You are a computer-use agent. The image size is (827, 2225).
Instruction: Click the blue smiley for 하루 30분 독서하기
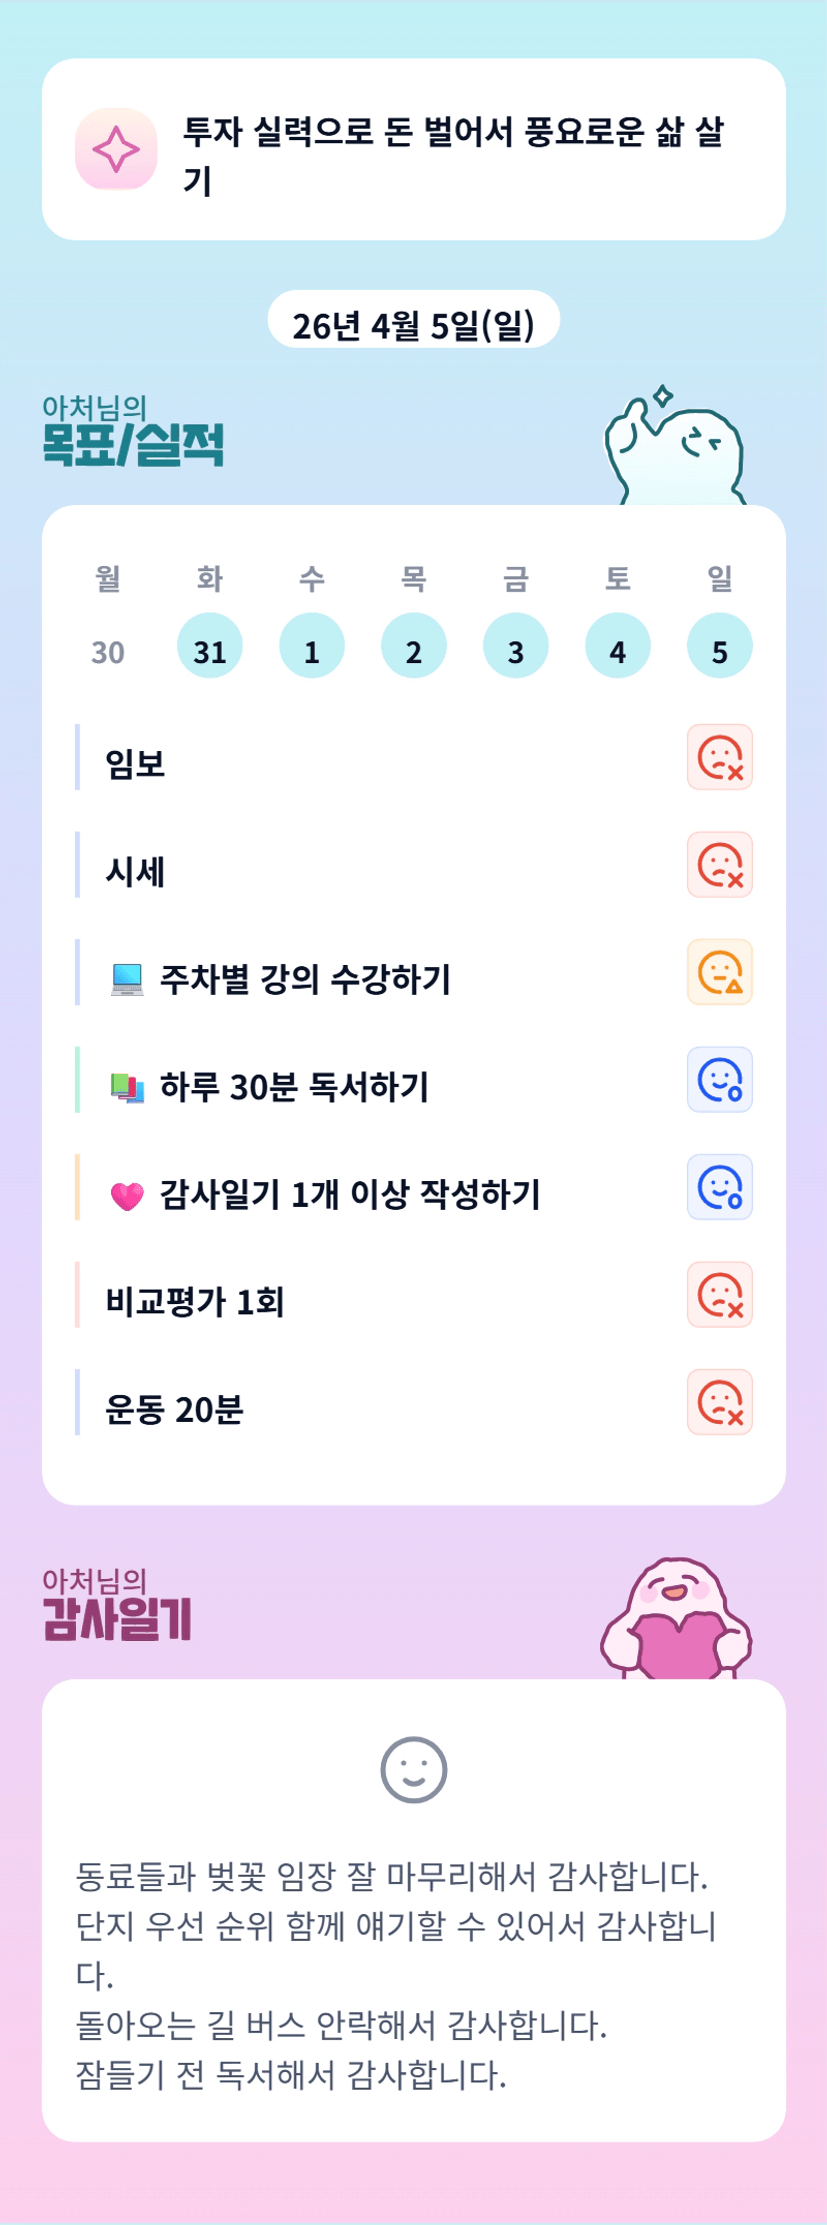(719, 1080)
